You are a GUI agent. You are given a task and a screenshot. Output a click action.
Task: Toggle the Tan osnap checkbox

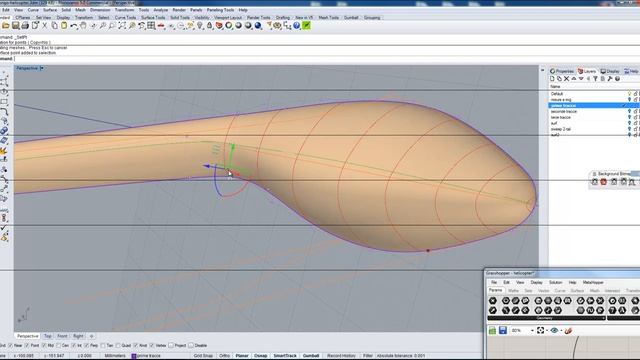(103, 345)
